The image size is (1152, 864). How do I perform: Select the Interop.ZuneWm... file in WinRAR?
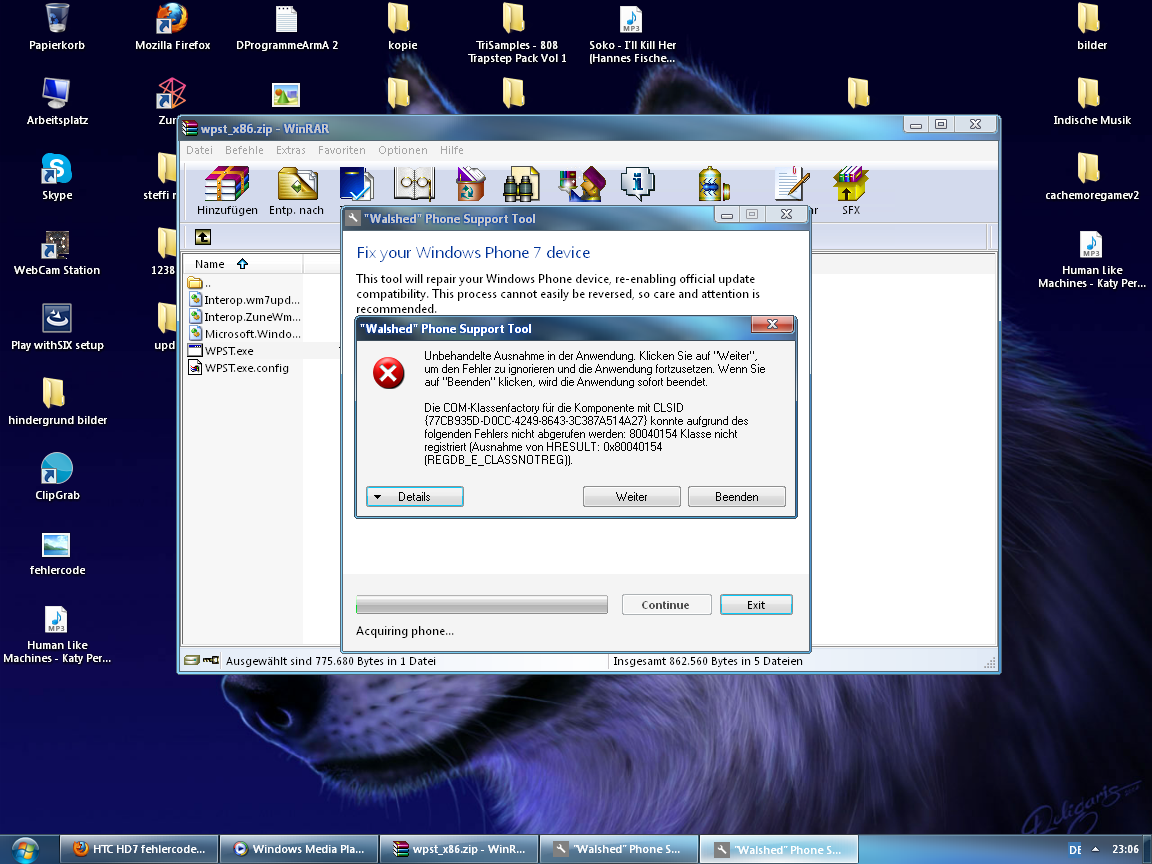coord(245,317)
